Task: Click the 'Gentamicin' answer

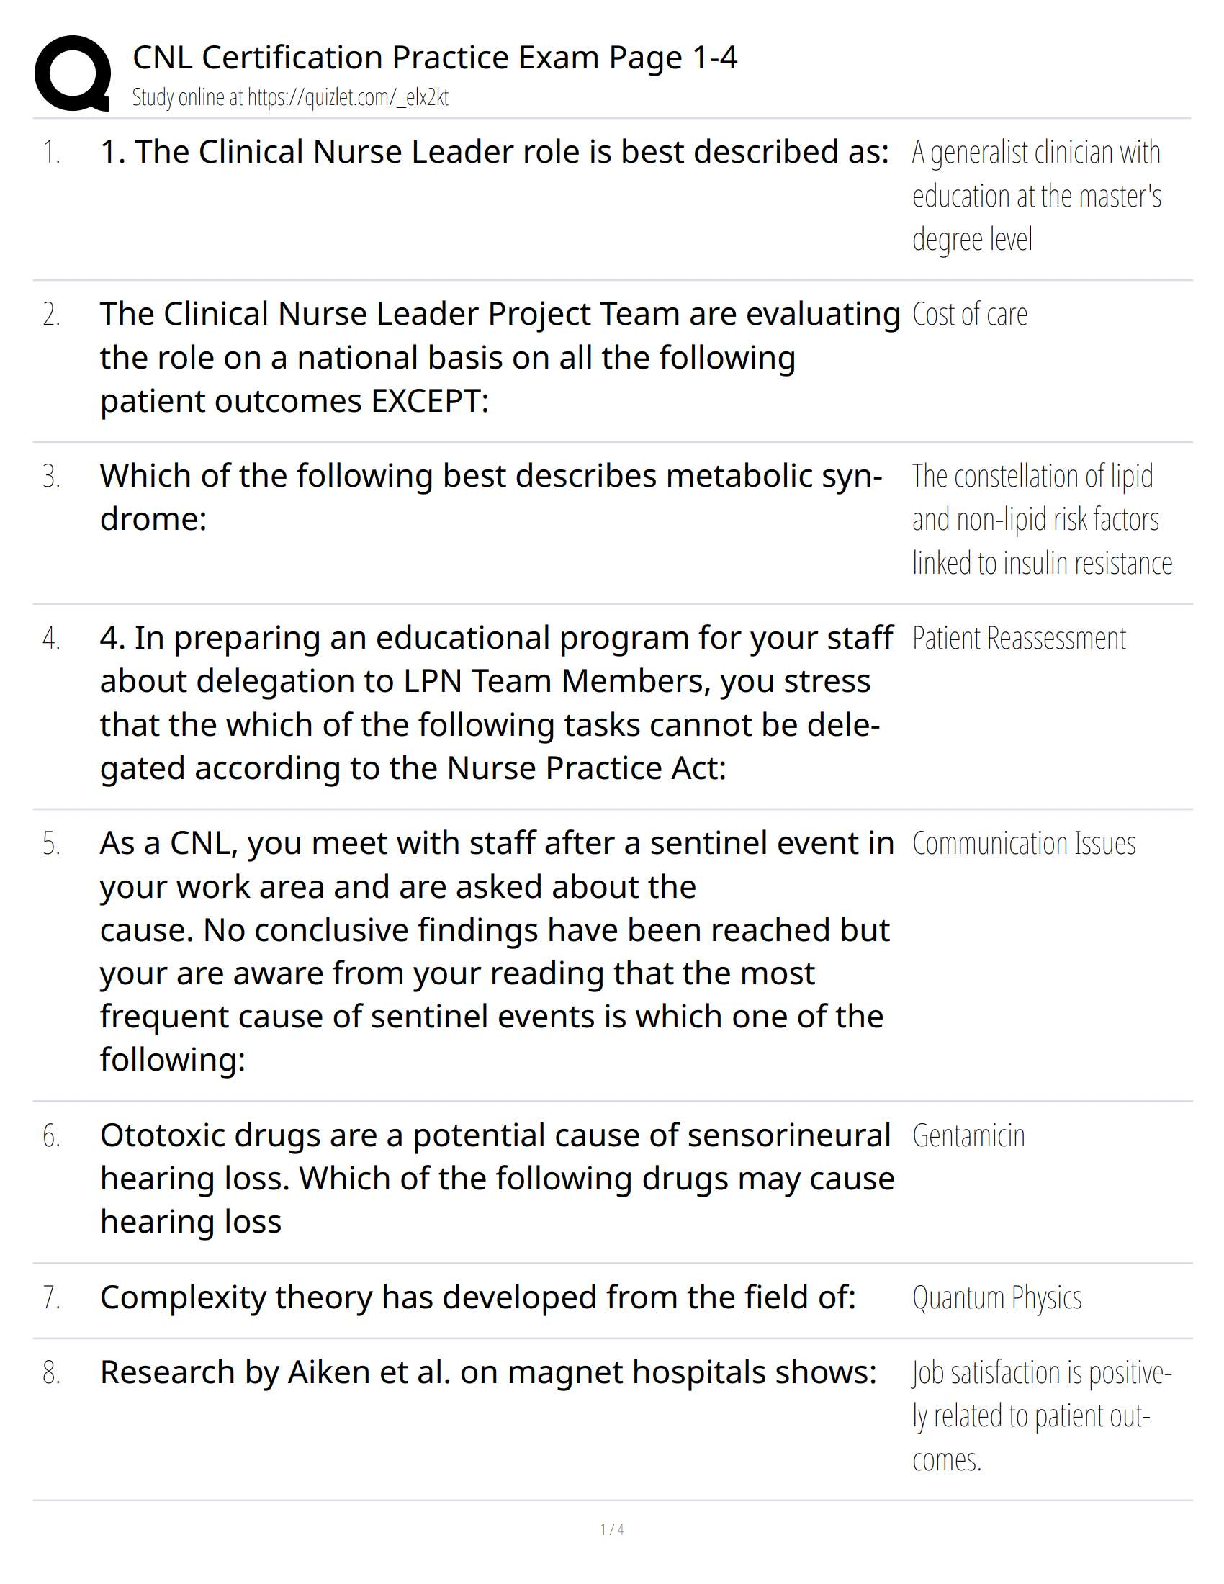Action: pyautogui.click(x=968, y=1136)
